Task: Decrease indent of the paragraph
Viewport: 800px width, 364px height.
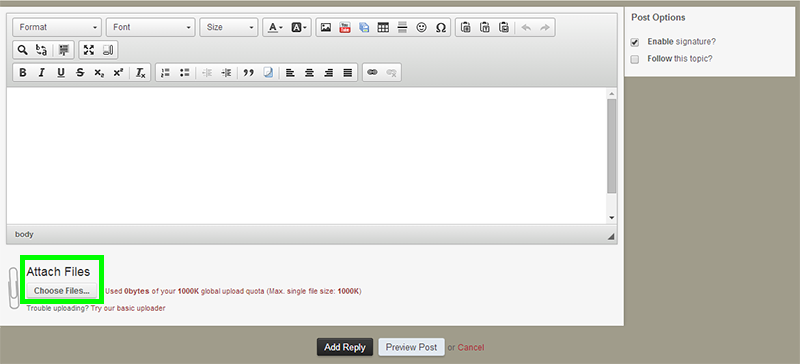Action: 207,72
